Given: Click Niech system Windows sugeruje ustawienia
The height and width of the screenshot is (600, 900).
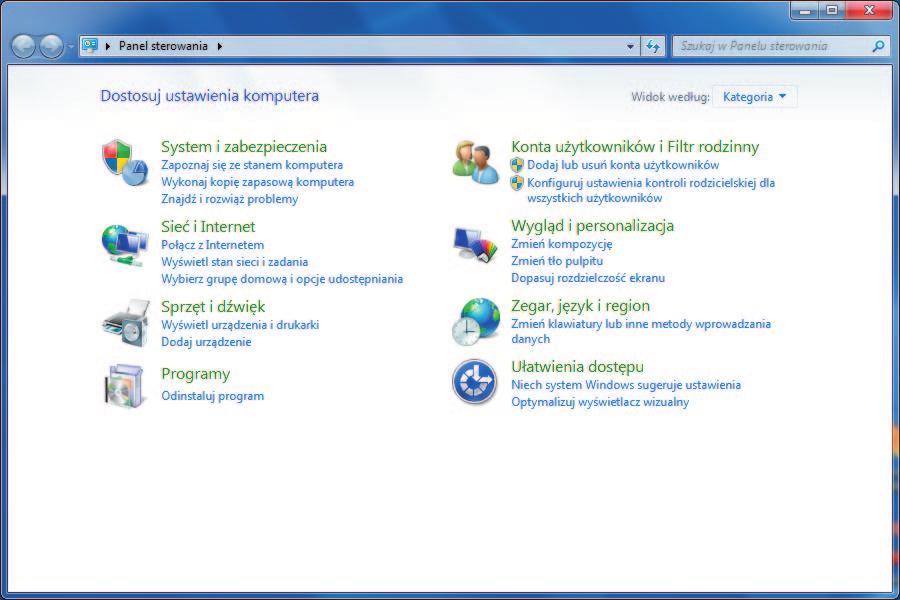Looking at the screenshot, I should (x=626, y=385).
